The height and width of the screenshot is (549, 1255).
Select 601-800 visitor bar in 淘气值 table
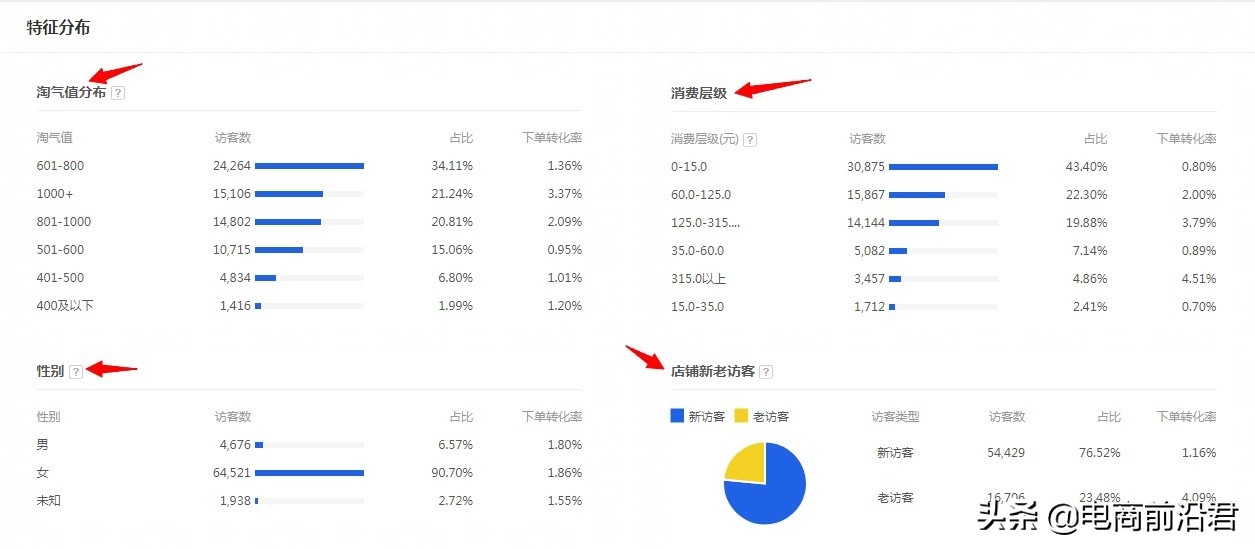click(309, 166)
